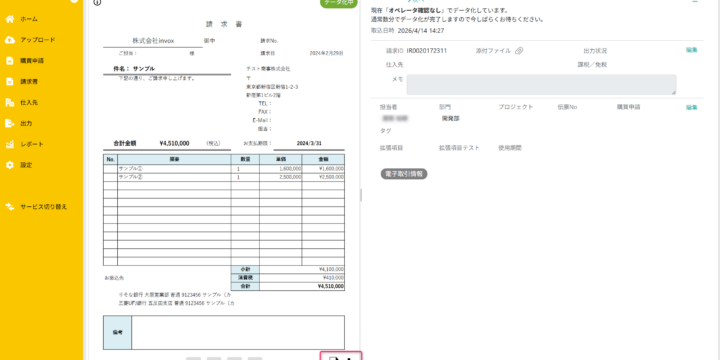720x360 pixels.
Task: Go to アップロード in the sidebar
Action: coord(38,40)
